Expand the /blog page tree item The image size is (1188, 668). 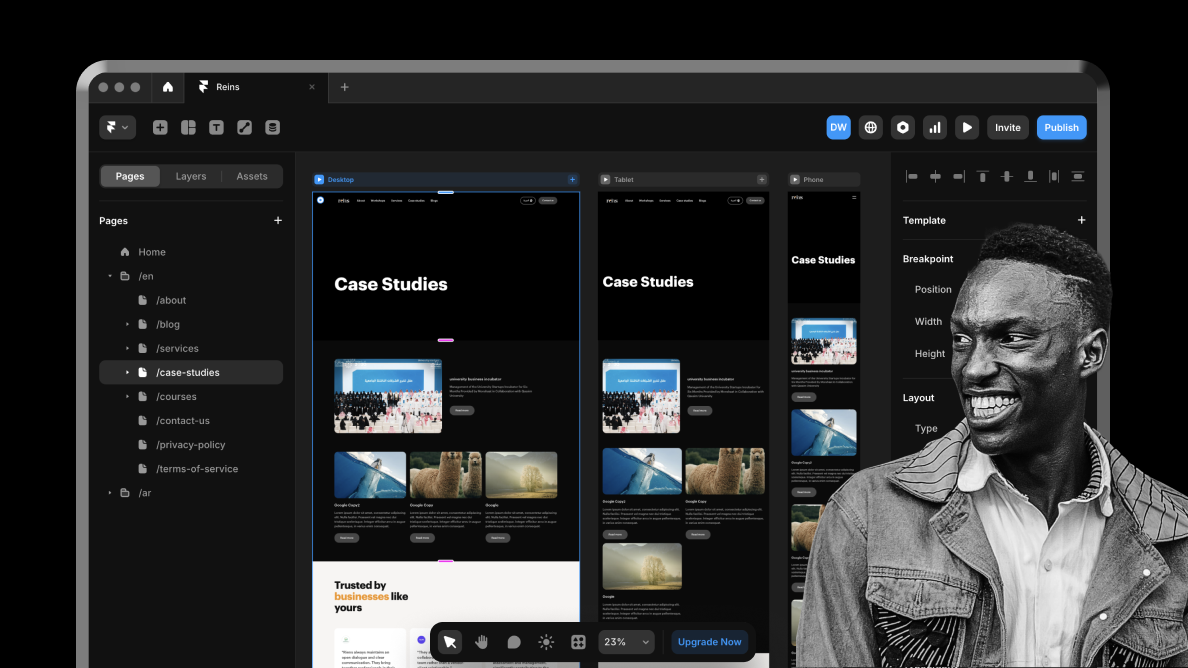[x=127, y=325]
